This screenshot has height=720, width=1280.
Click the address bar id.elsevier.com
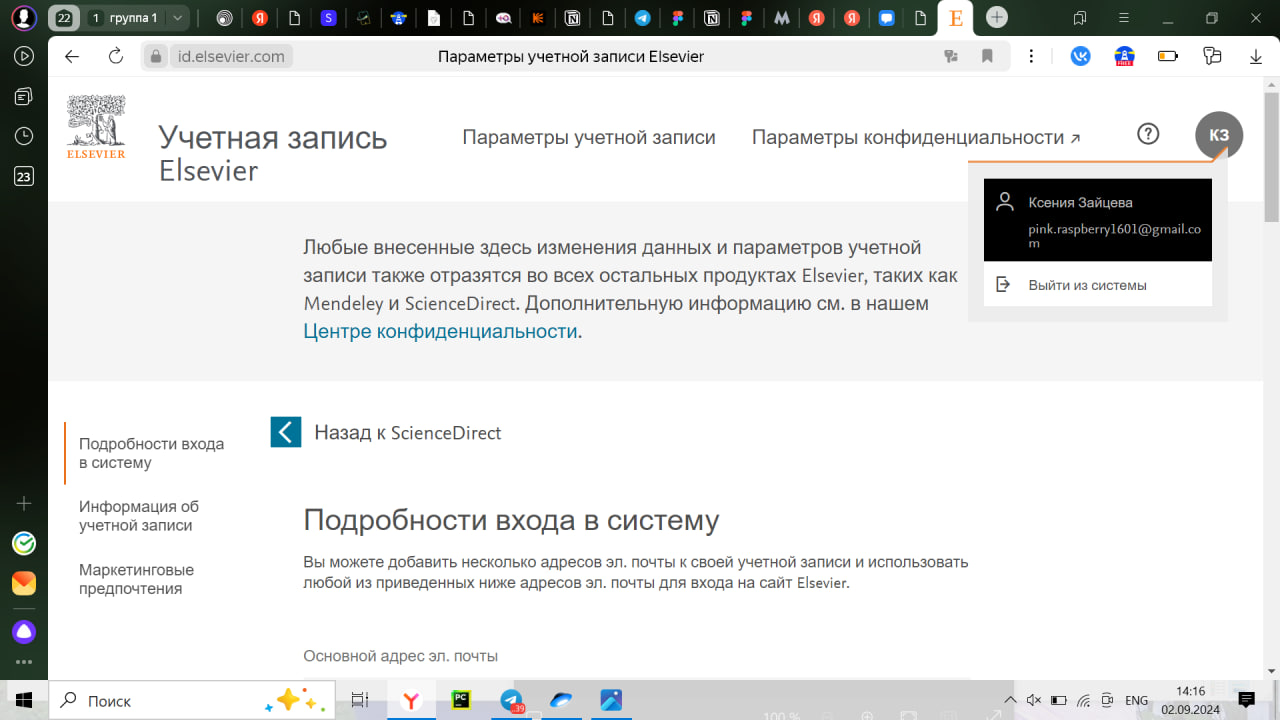231,57
